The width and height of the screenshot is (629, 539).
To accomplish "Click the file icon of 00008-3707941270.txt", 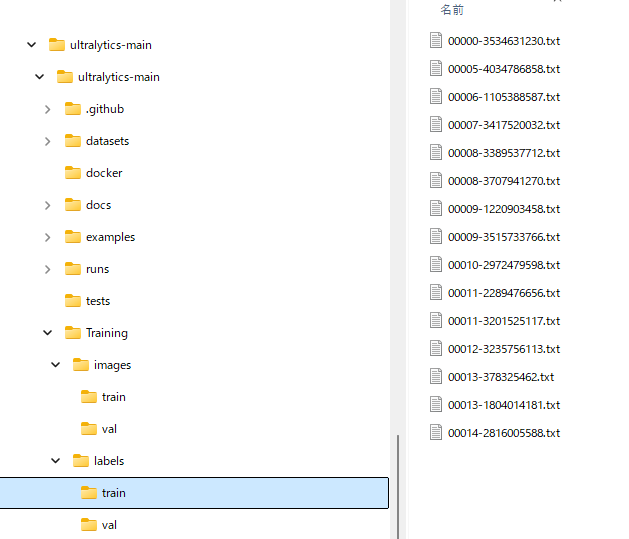I will [x=436, y=181].
